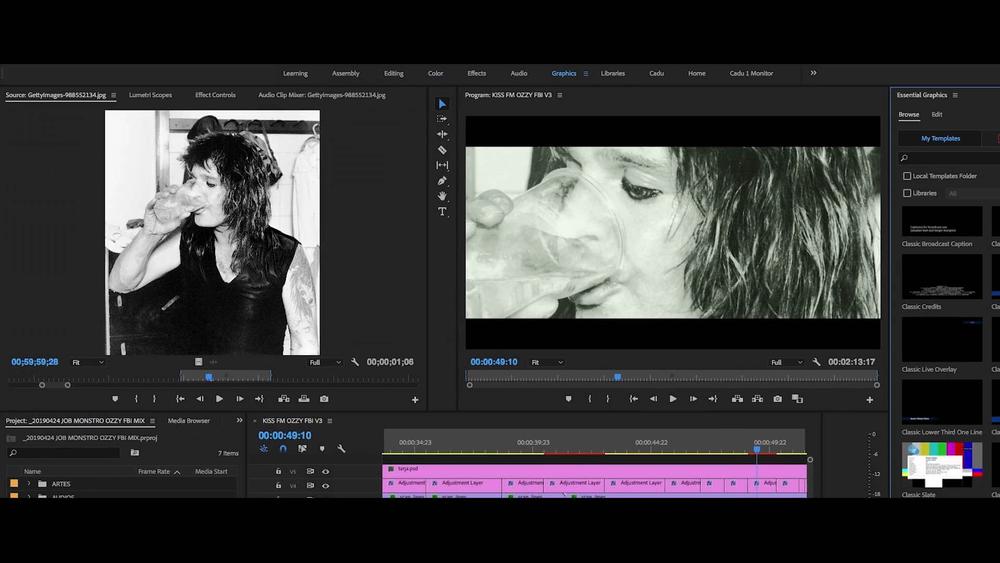Mark Out point in Program monitor
1000x563 pixels.
(x=608, y=399)
